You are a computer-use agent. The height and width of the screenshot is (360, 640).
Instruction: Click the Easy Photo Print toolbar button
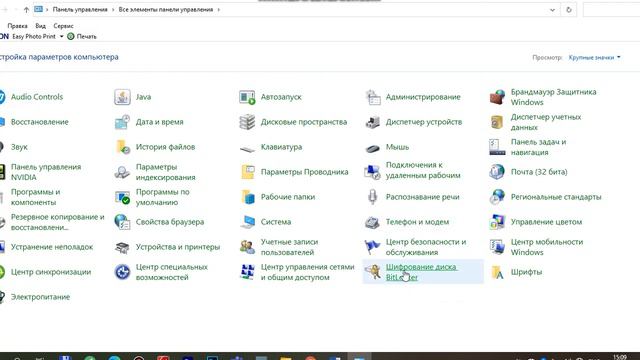(33, 36)
